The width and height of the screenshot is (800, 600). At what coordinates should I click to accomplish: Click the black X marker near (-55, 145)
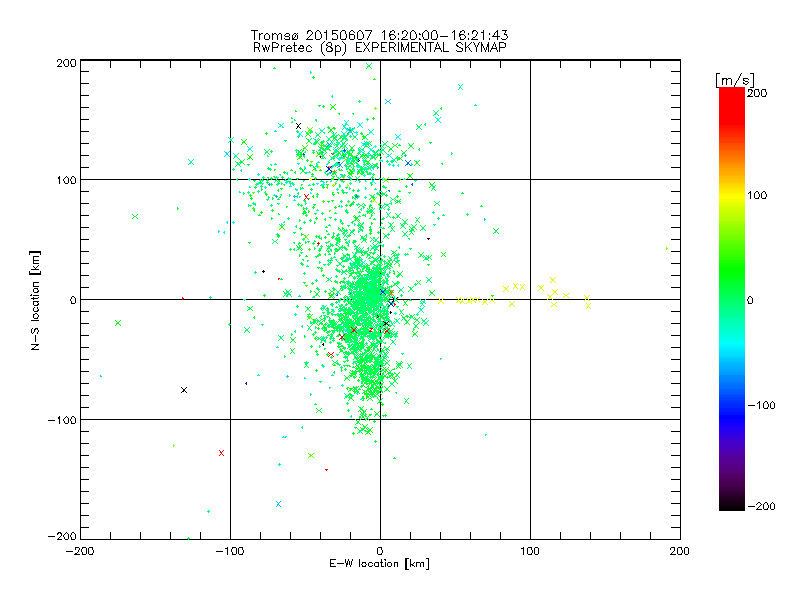[298, 126]
